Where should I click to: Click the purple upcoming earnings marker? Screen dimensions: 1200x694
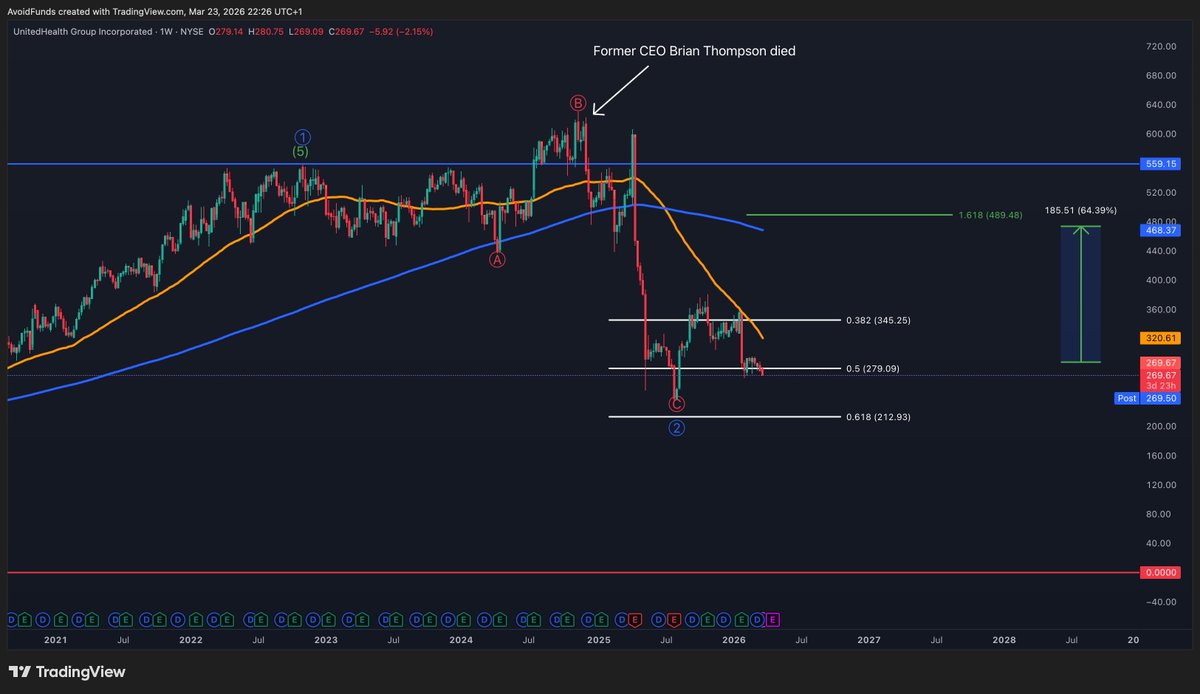point(773,620)
